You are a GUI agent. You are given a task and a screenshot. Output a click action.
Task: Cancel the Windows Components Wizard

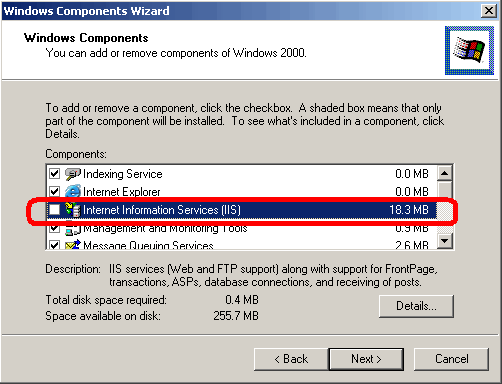[x=451, y=359]
